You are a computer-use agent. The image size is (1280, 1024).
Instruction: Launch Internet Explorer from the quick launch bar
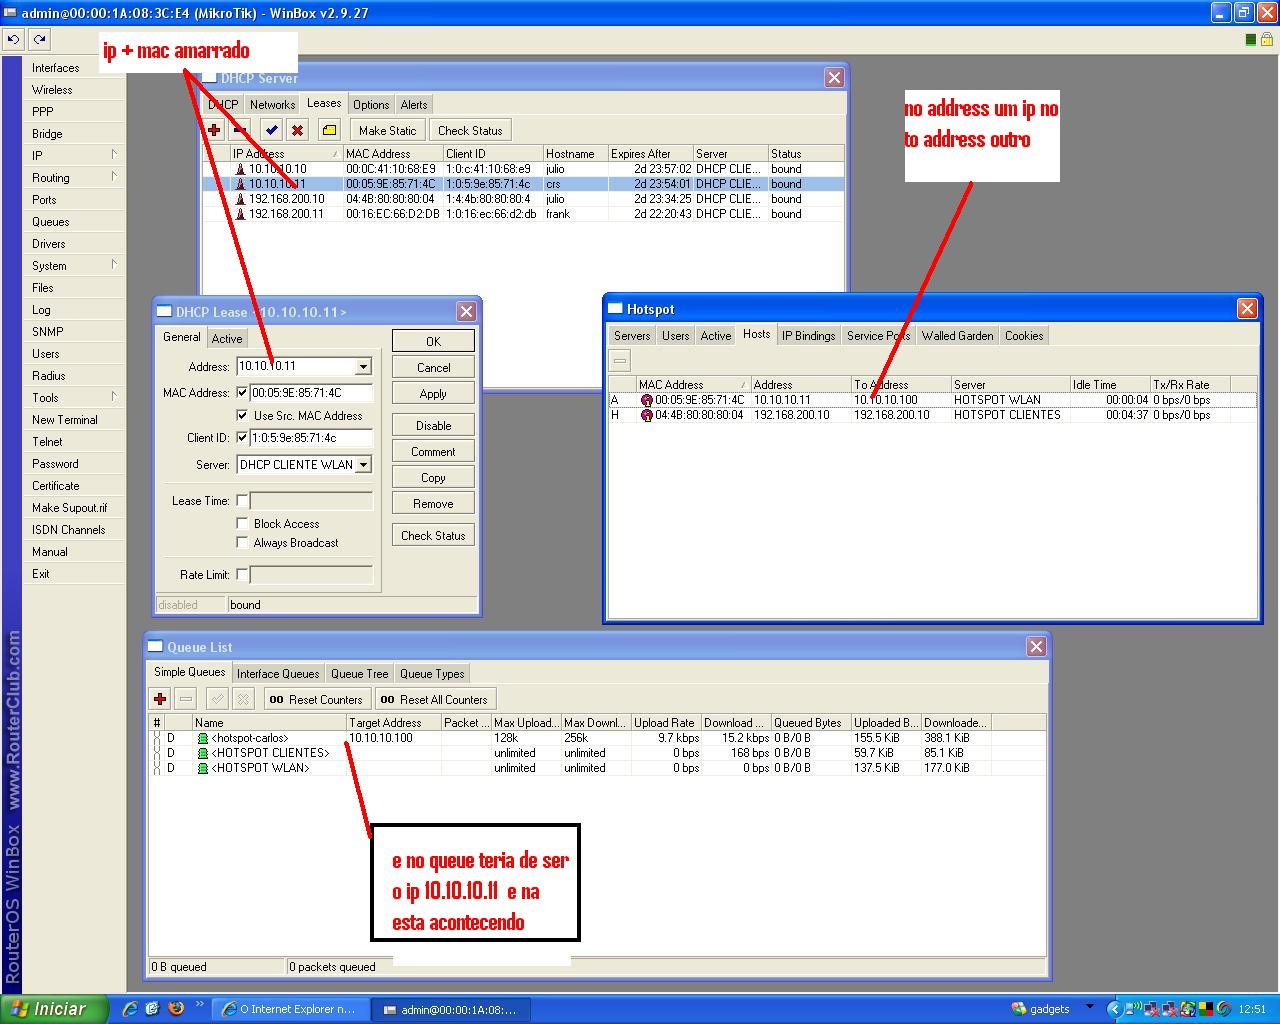pos(129,1009)
